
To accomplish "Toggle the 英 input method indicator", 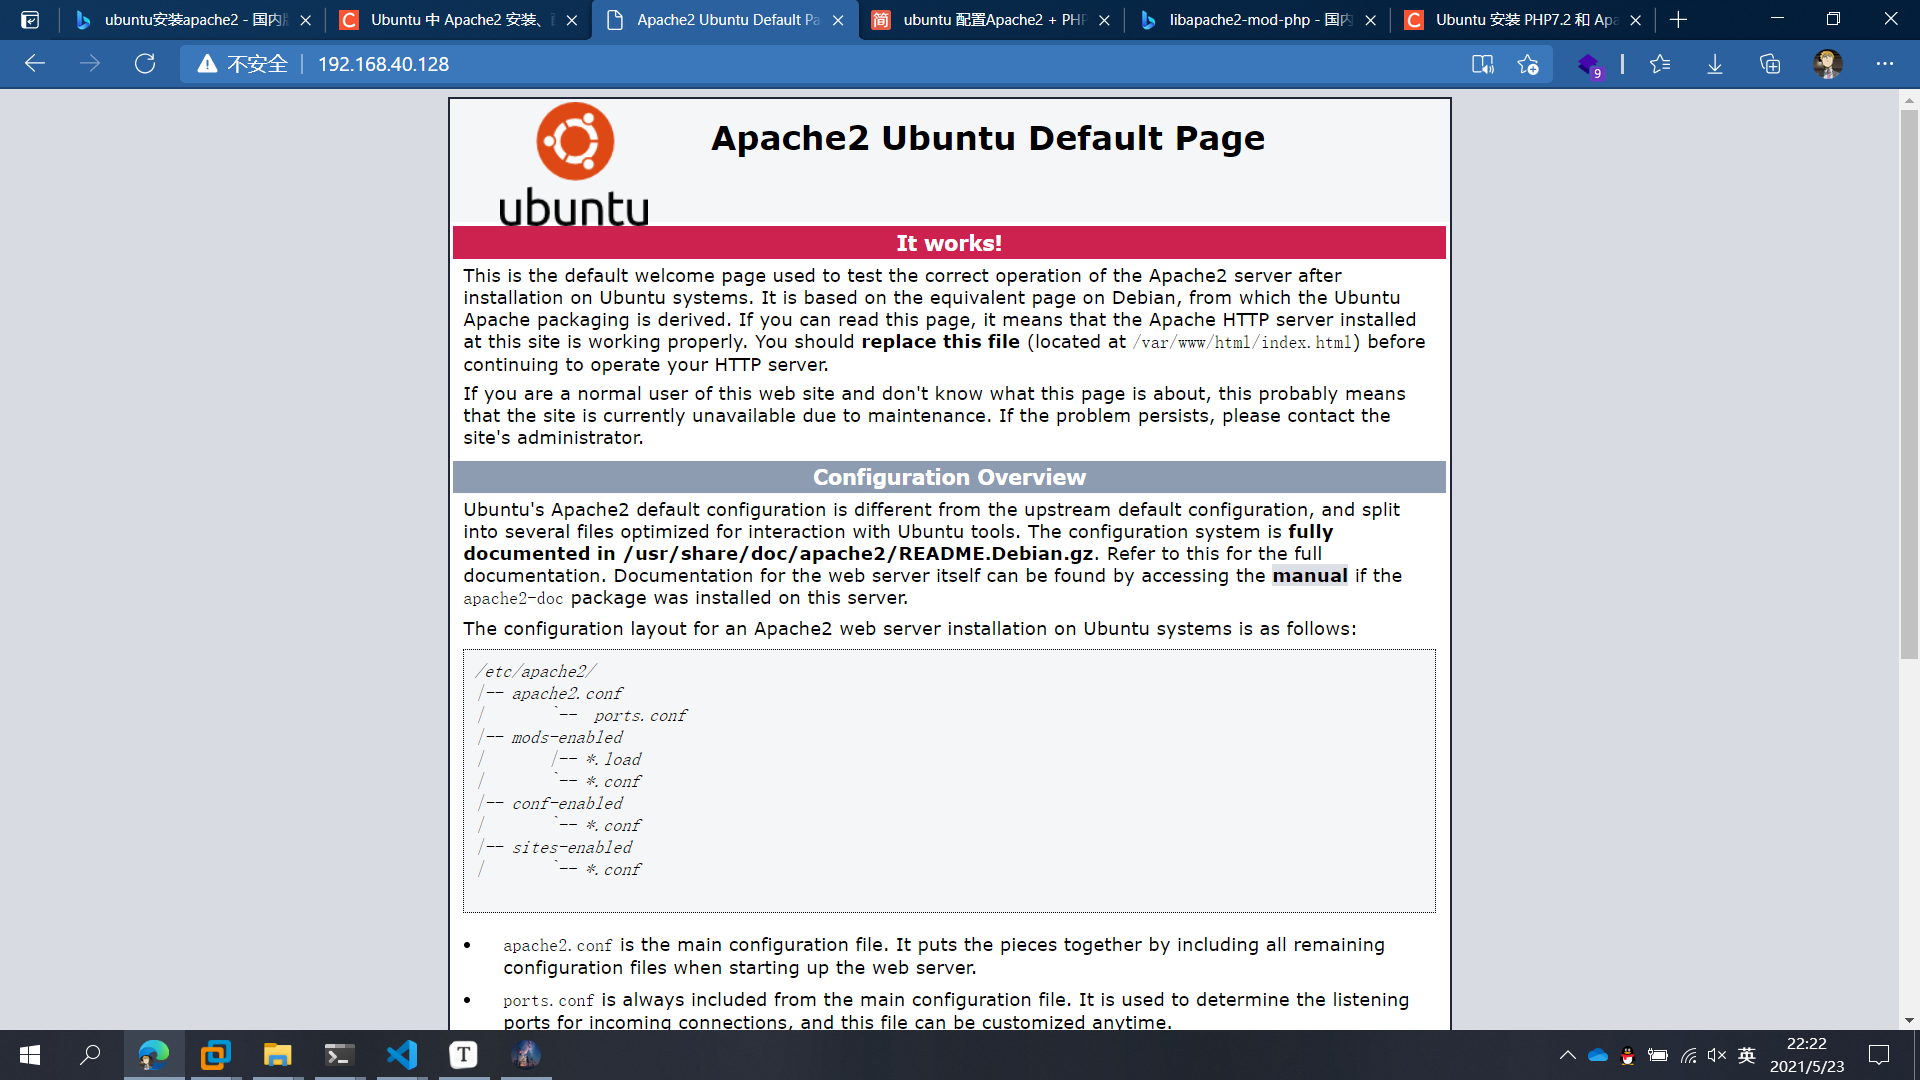I will pyautogui.click(x=1747, y=1055).
